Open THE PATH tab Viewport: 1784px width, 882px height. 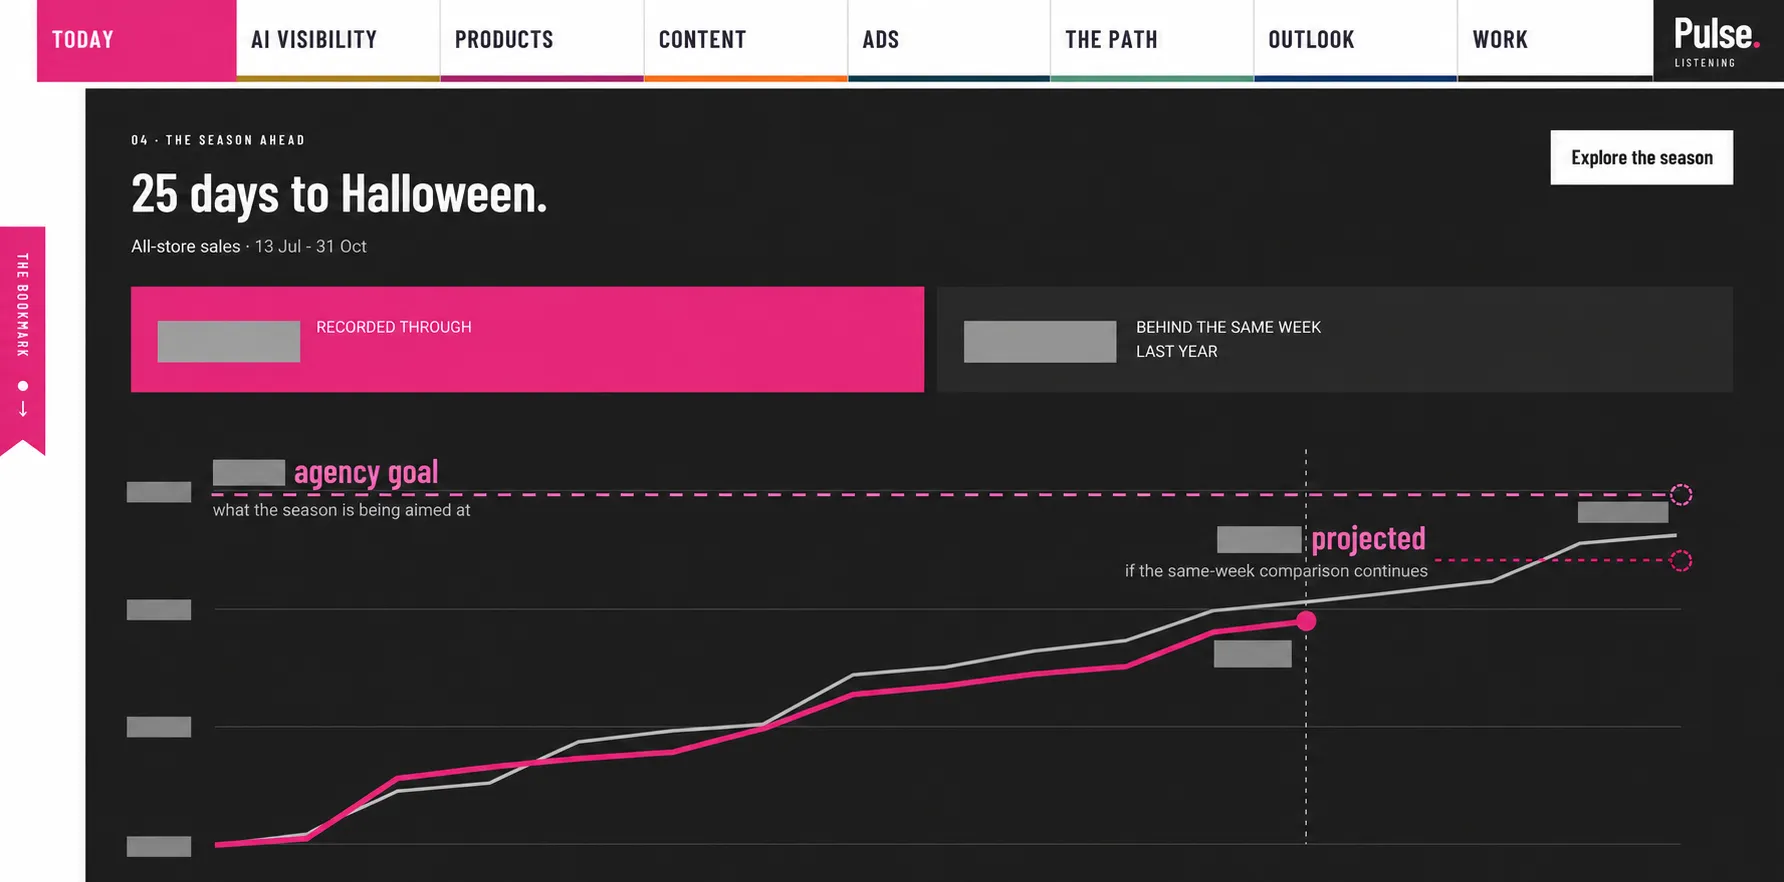coord(1152,40)
